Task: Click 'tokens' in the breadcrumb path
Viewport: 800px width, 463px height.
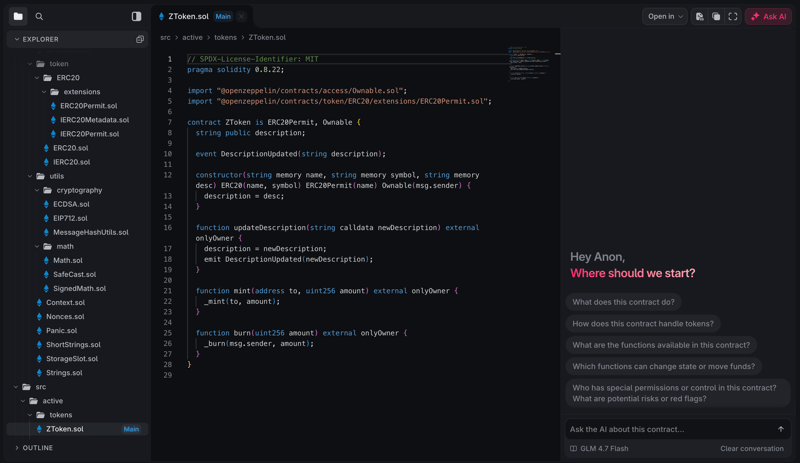Action: tap(226, 37)
